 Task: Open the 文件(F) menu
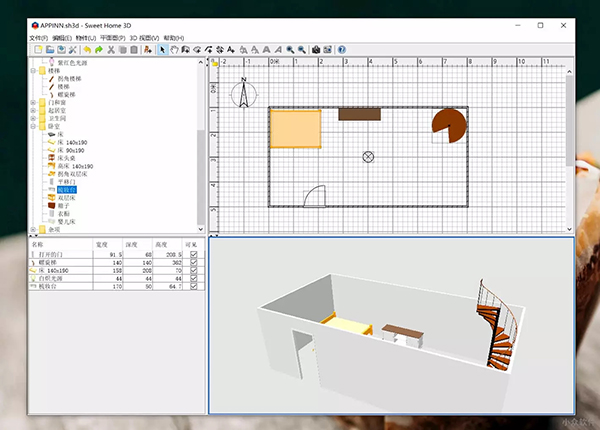39,37
